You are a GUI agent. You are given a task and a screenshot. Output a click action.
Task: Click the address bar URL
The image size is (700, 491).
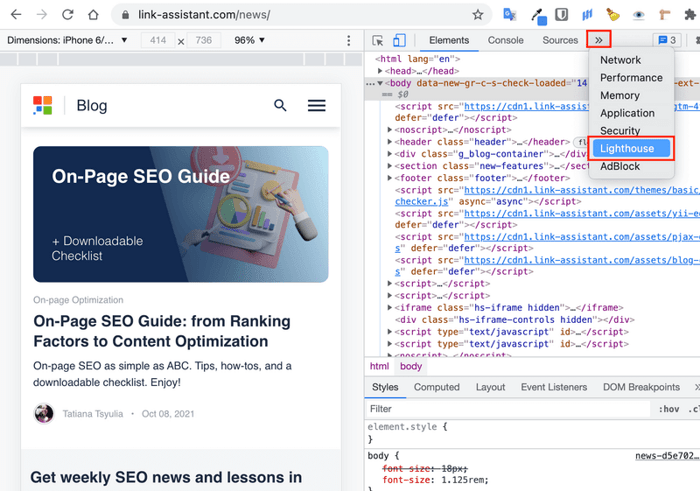pyautogui.click(x=204, y=15)
